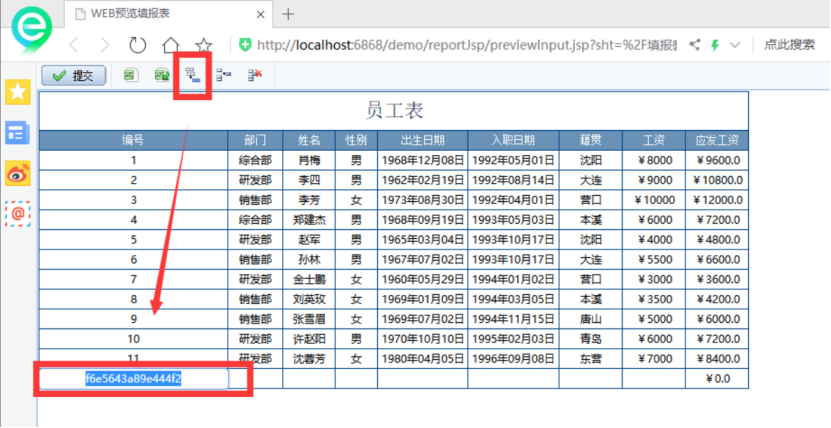Click the insert row toolbar icon

click(x=224, y=75)
